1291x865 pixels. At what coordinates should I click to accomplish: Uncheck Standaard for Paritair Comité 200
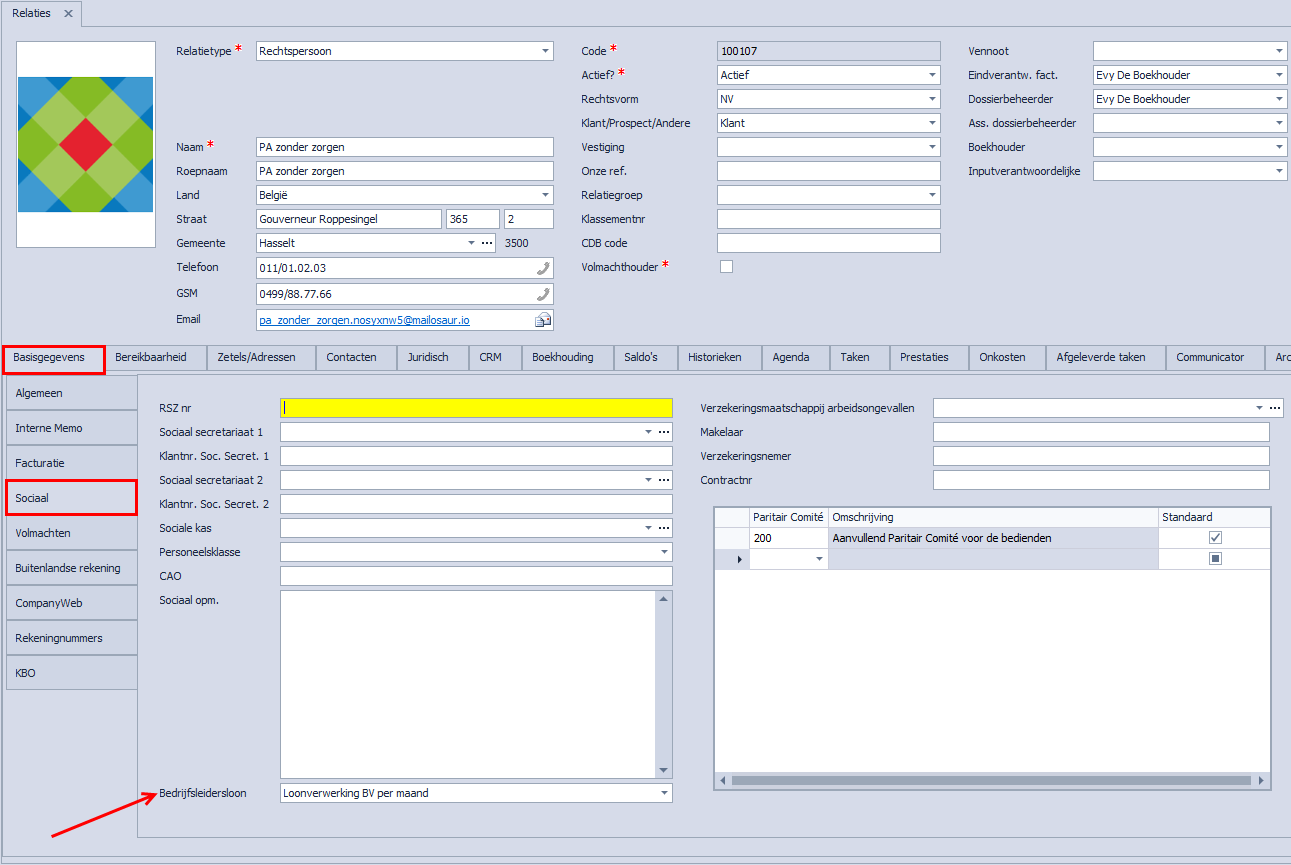pos(1215,538)
